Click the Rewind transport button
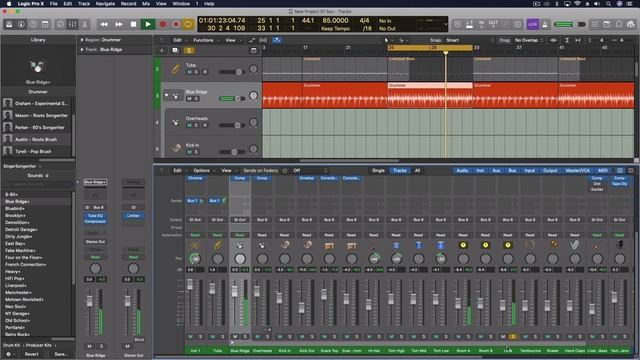640x360 pixels. (x=104, y=24)
